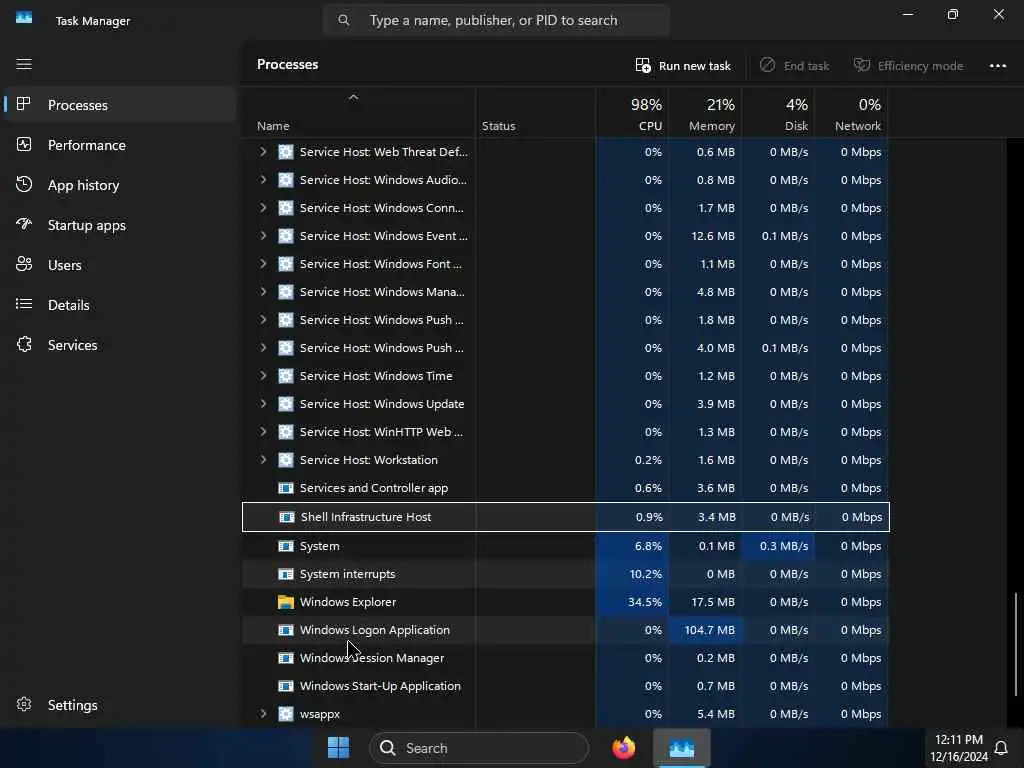Expand Service Host: Windows Update row

point(263,404)
